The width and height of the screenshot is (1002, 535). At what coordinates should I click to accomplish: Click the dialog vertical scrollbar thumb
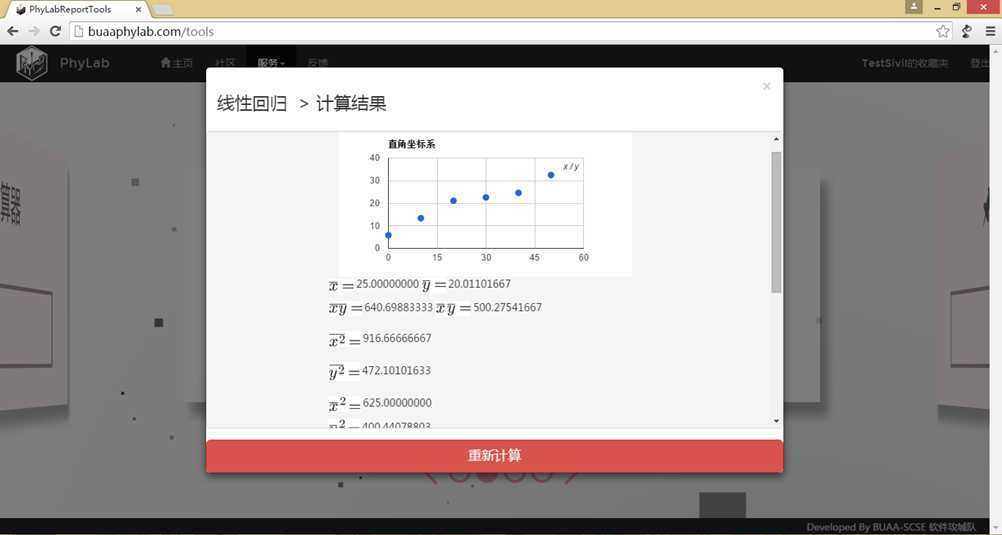pyautogui.click(x=776, y=222)
